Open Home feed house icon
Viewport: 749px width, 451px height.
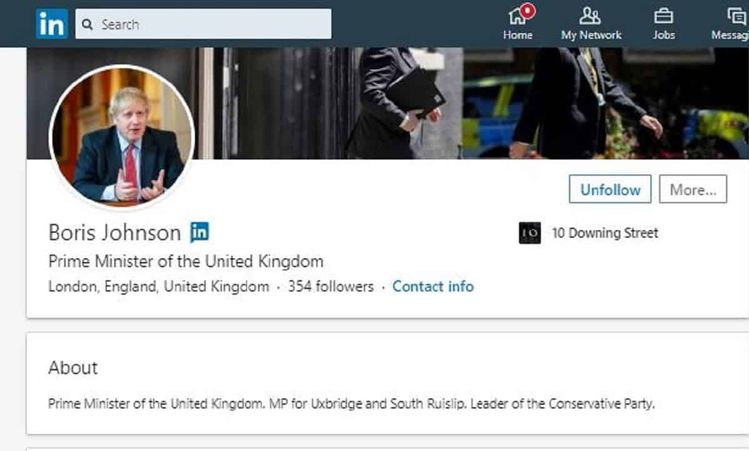pos(516,16)
